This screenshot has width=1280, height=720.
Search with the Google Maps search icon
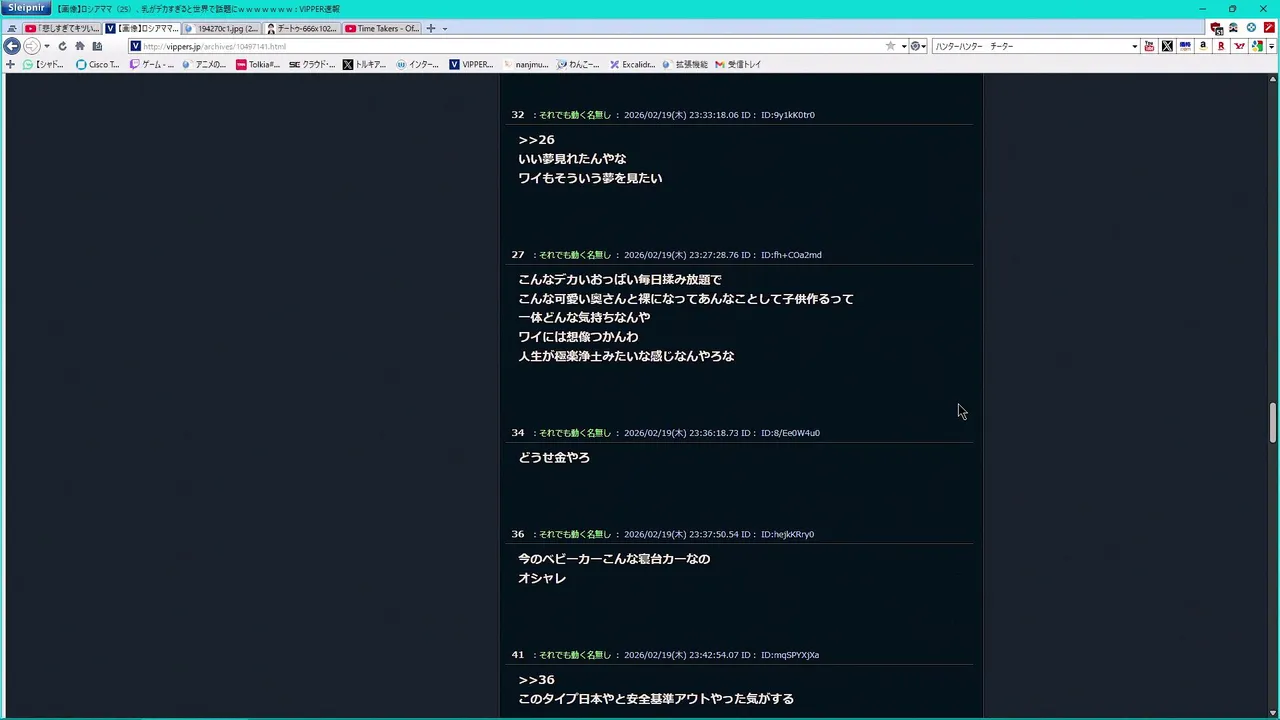1257,46
